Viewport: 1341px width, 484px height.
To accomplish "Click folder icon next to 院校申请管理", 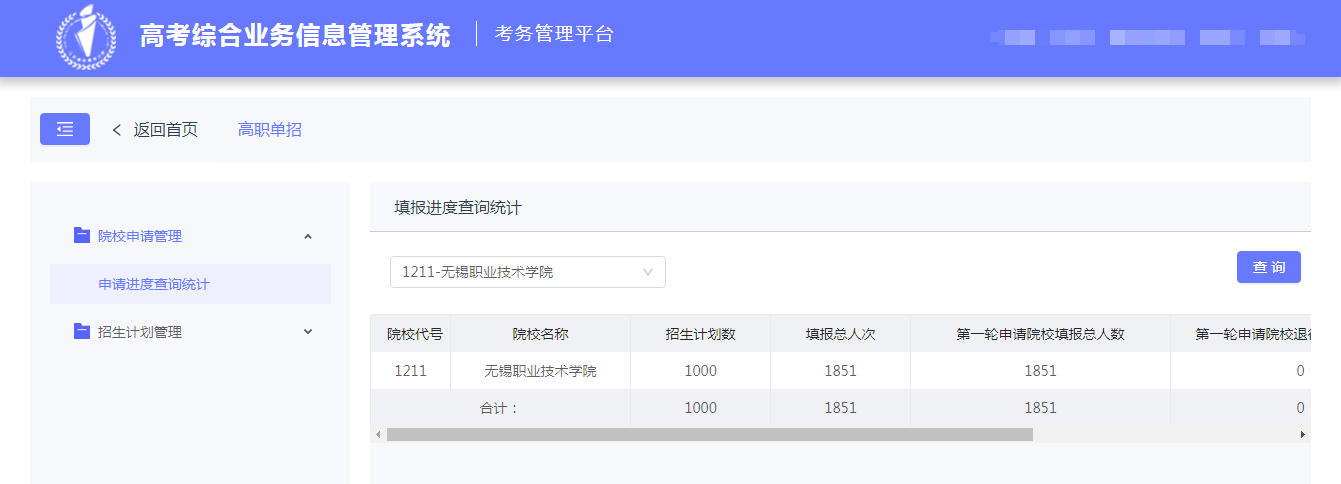I will [x=82, y=236].
